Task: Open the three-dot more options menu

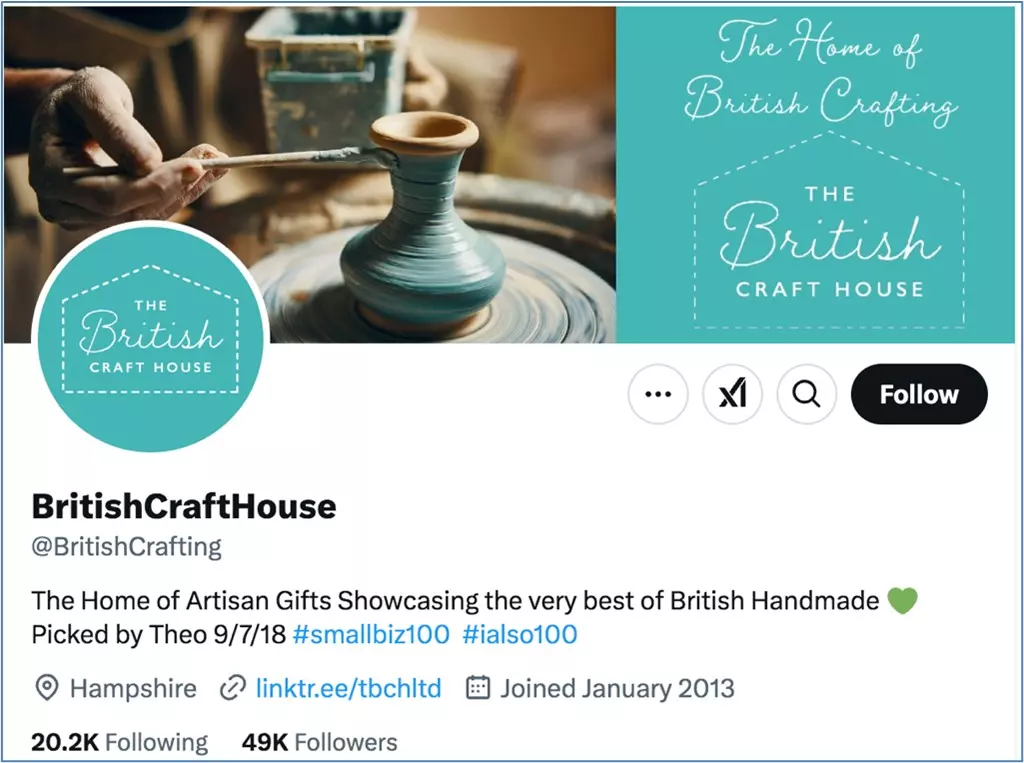Action: pyautogui.click(x=658, y=394)
